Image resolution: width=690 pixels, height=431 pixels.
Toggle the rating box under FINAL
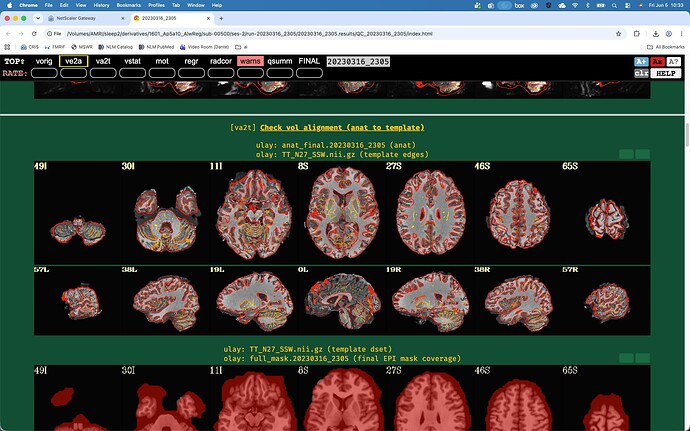click(309, 73)
